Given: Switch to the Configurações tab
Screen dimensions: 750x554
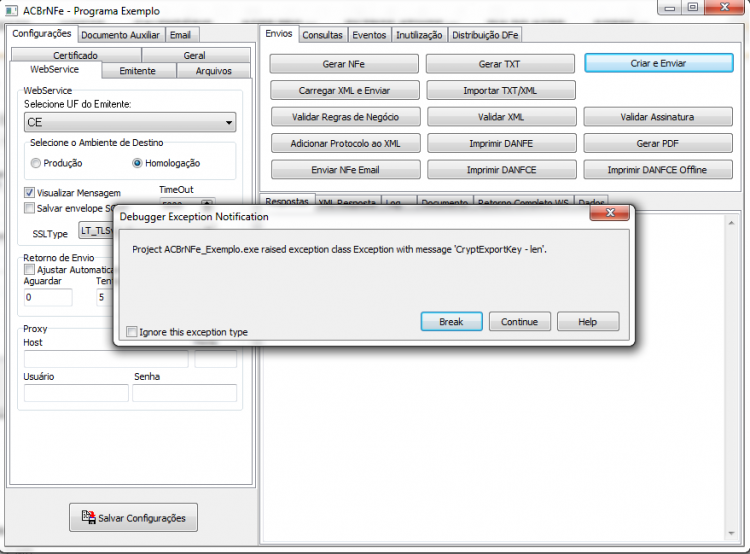Looking at the screenshot, I should [42, 33].
